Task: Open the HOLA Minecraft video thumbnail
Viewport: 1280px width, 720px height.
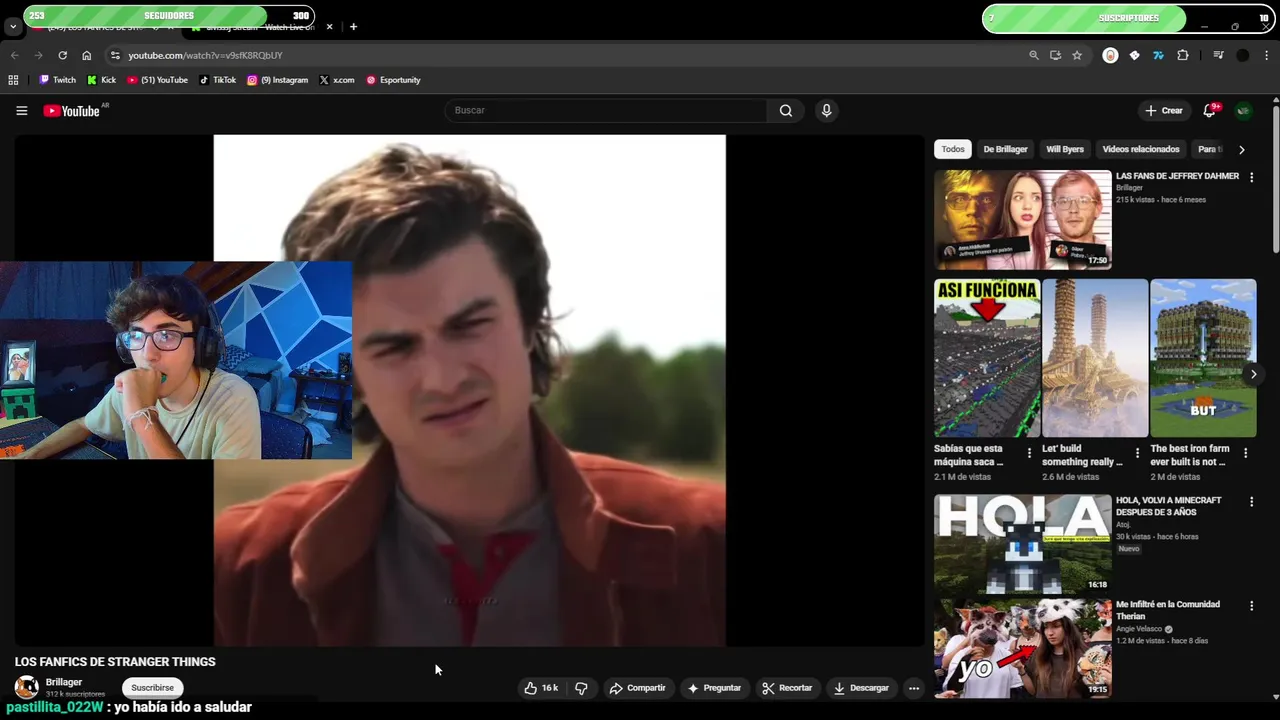Action: [x=1022, y=544]
